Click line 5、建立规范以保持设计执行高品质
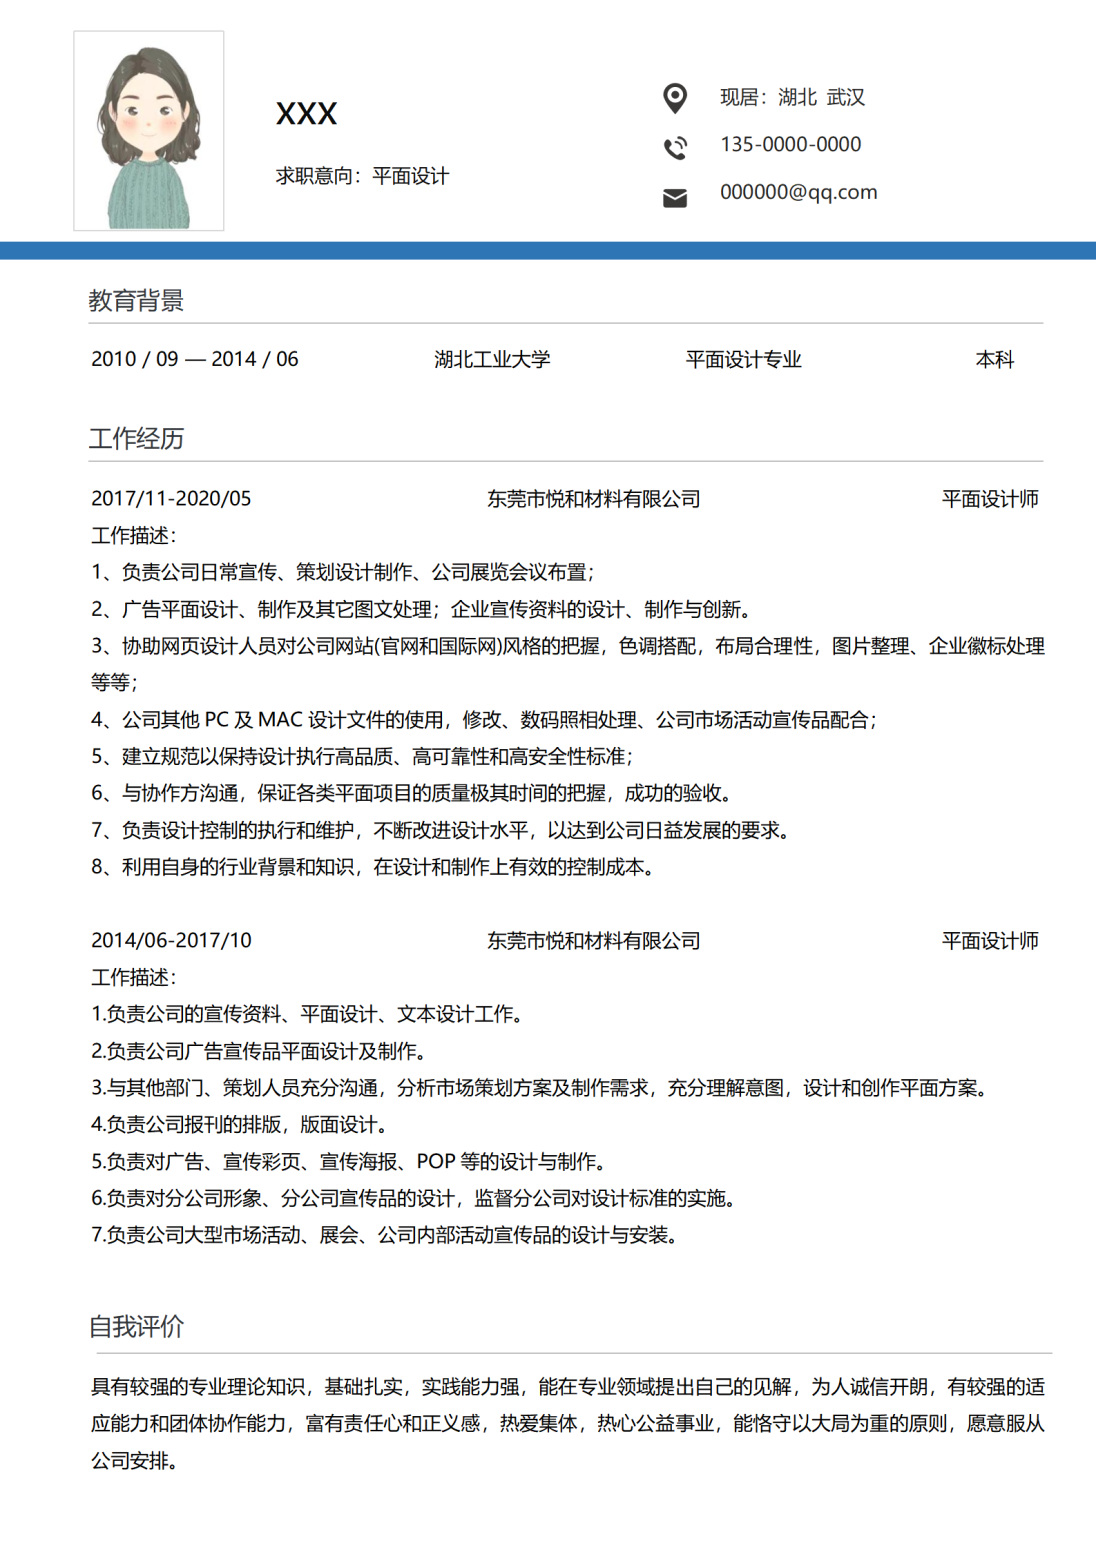 (x=362, y=756)
